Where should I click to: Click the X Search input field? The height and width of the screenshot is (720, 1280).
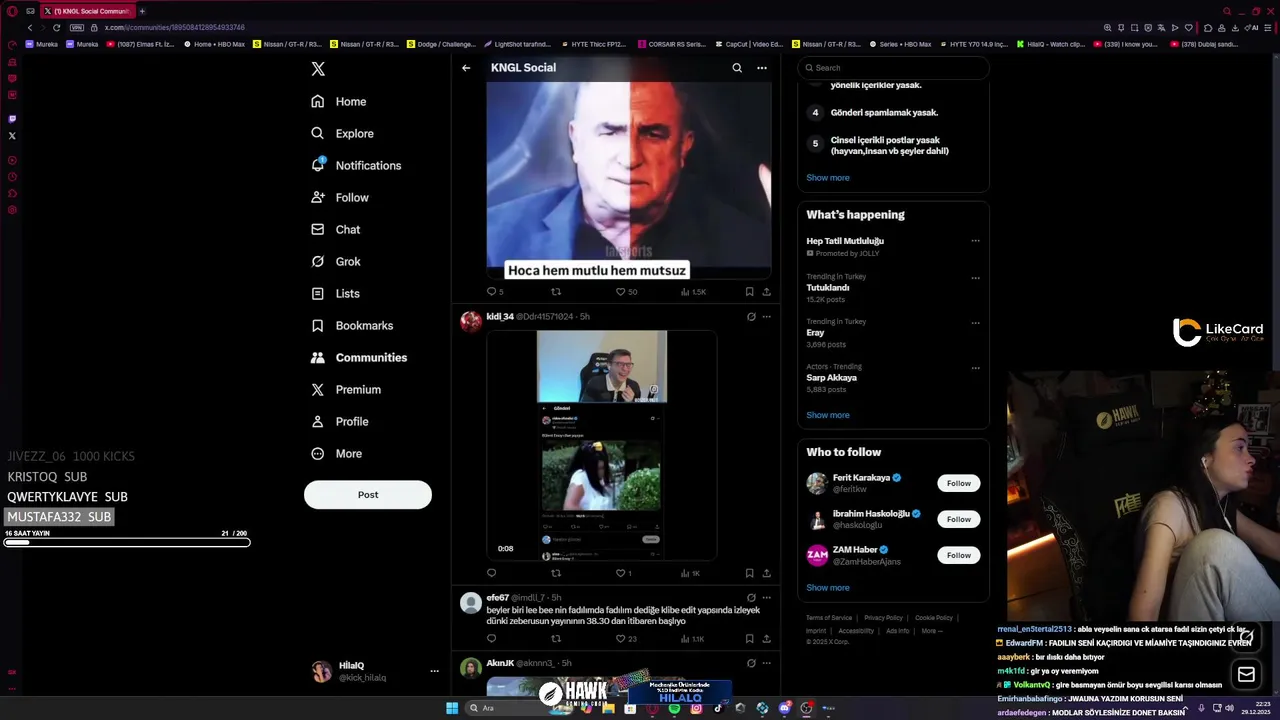coord(893,68)
